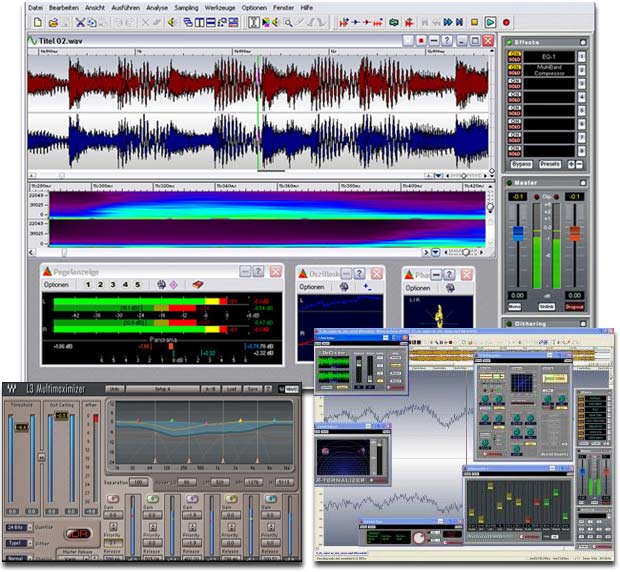Copy selection using the toolbar copy icon
The image size is (620, 572).
(91, 23)
